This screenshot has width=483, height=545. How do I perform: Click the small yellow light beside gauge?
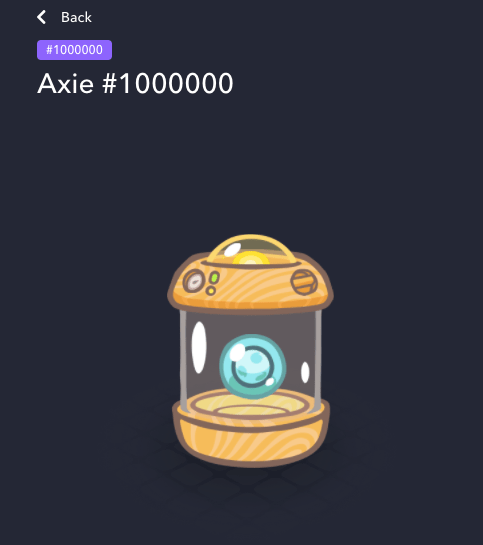pyautogui.click(x=211, y=291)
